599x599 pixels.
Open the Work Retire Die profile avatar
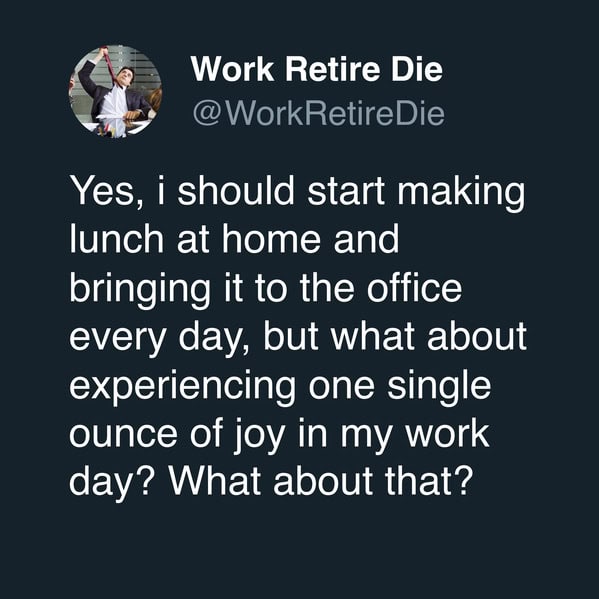115,91
